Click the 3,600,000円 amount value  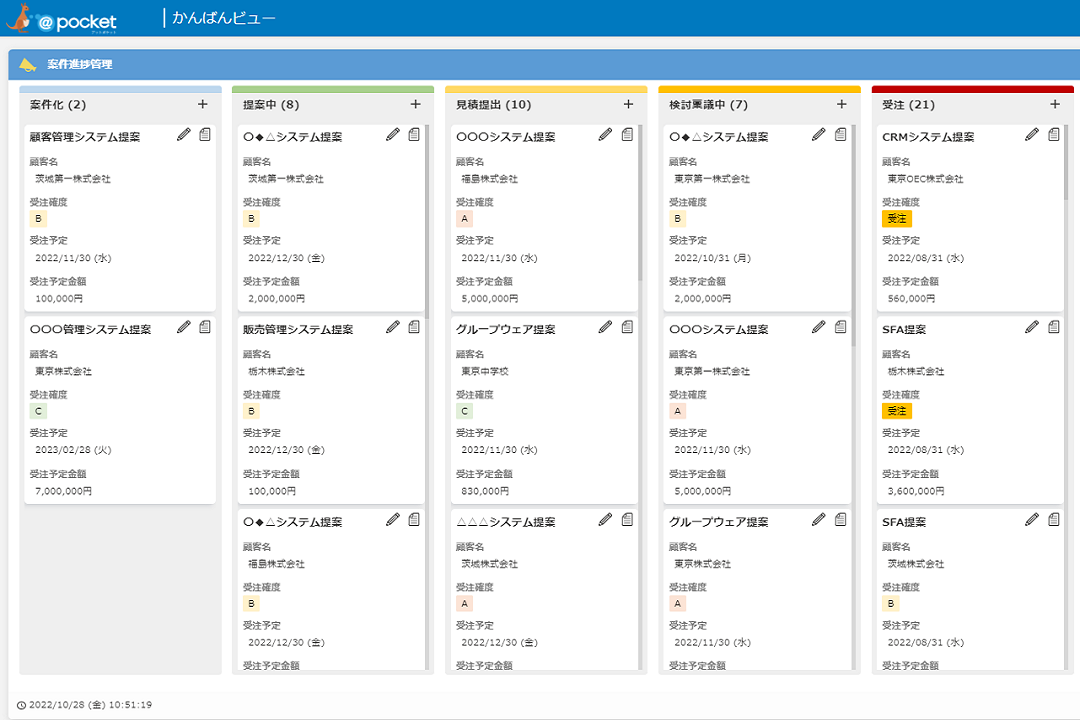pyautogui.click(x=915, y=491)
